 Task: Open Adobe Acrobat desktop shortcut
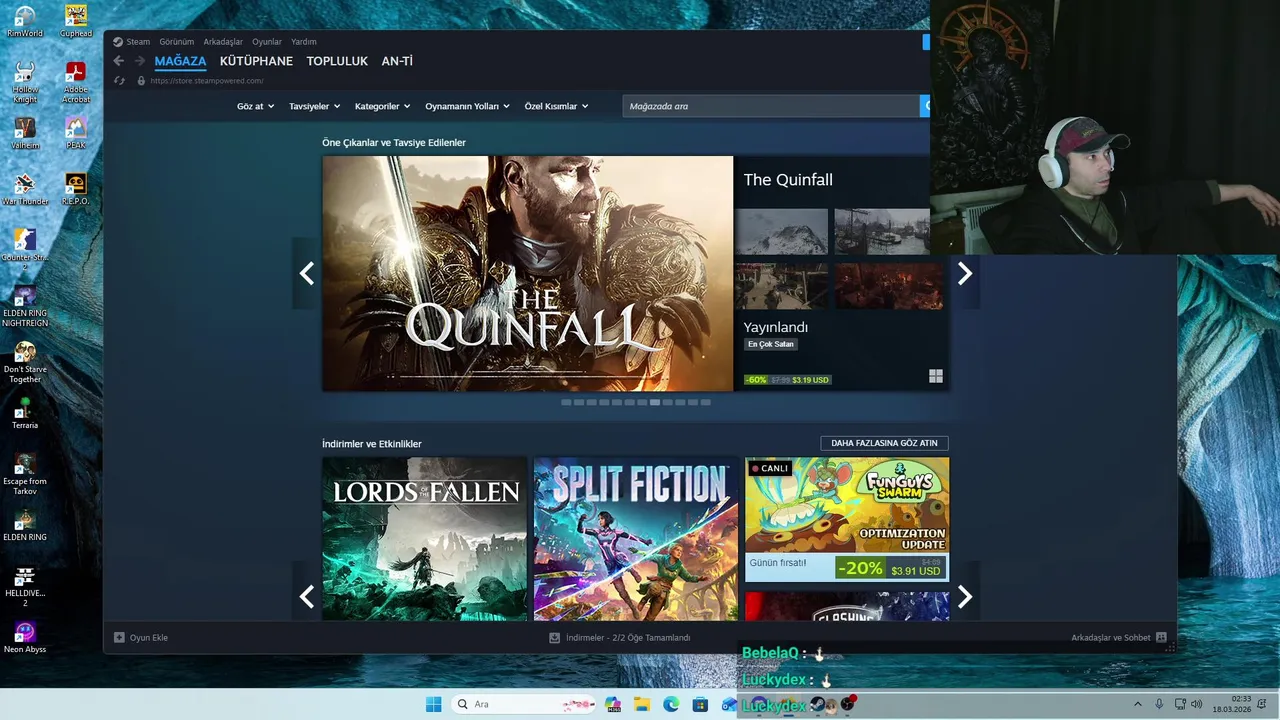(x=76, y=82)
